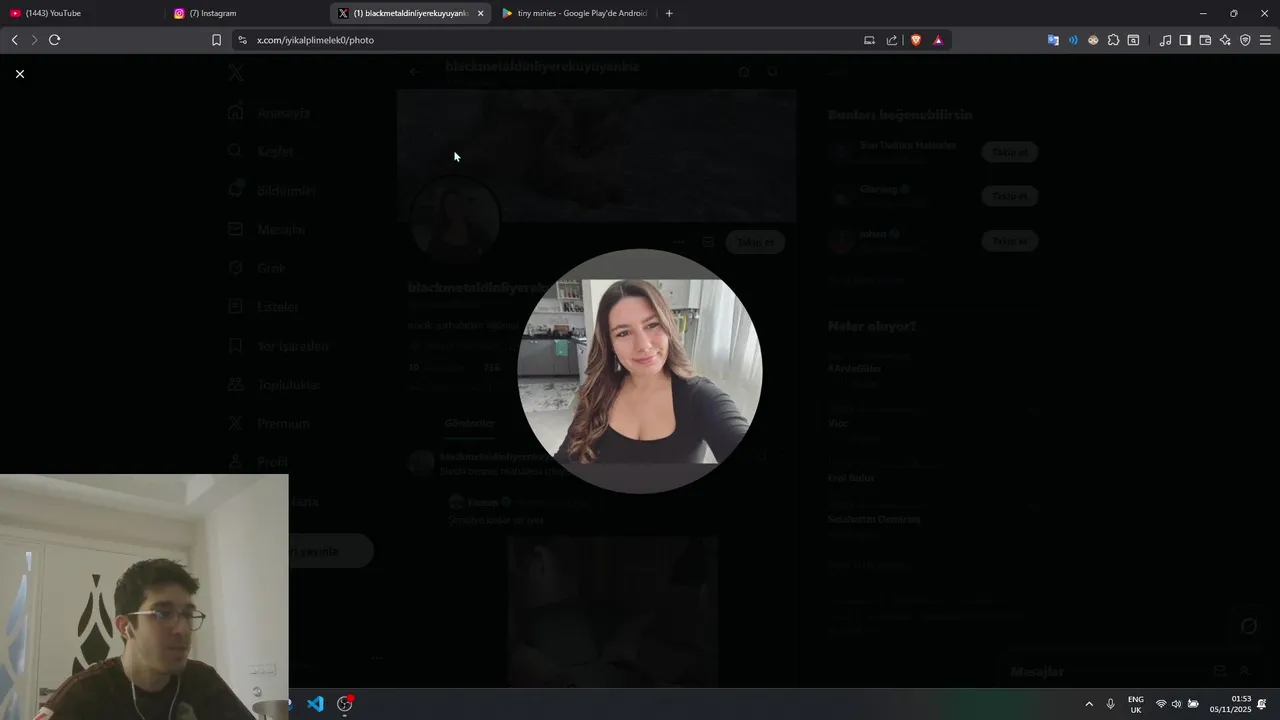1280x720 pixels.
Task: Open the Brave Wallet icon
Action: pyautogui.click(x=1205, y=40)
